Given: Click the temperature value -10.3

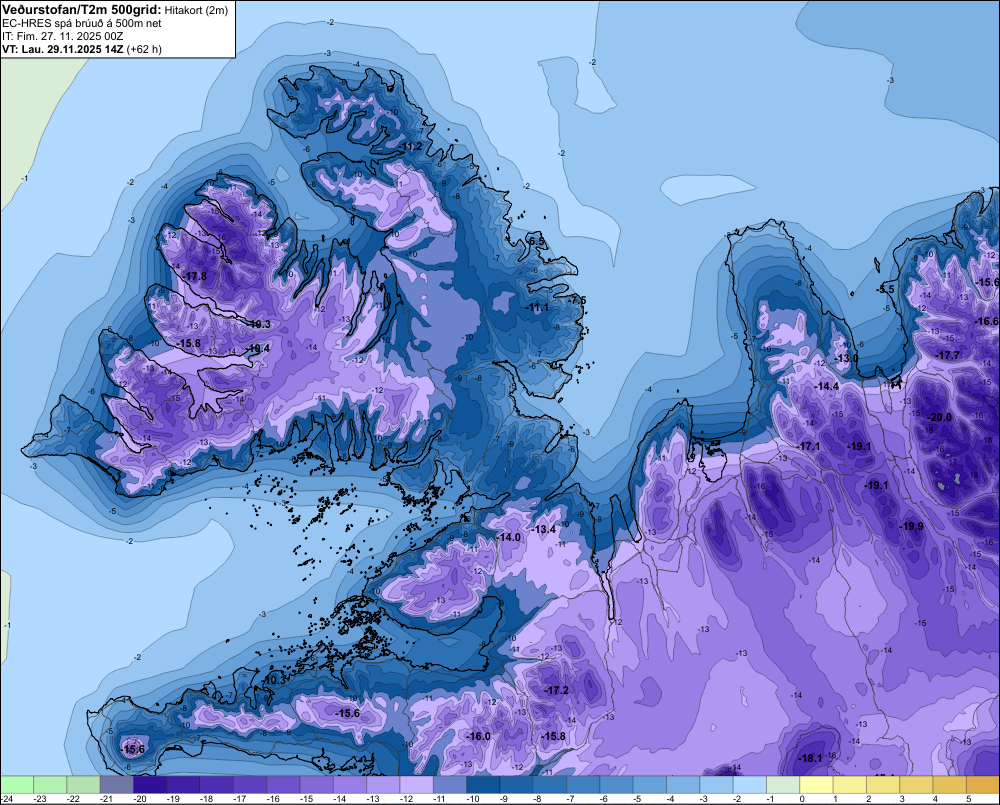Looking at the screenshot, I should [x=274, y=680].
